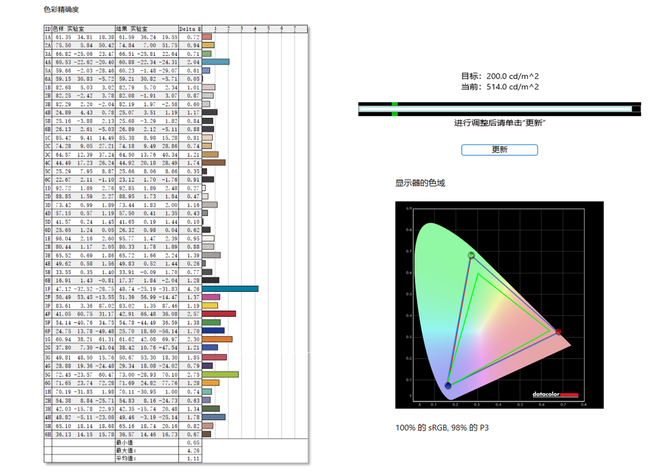670x471 pixels.
Task: Click the green bar for row 5F
Action: click(212, 322)
